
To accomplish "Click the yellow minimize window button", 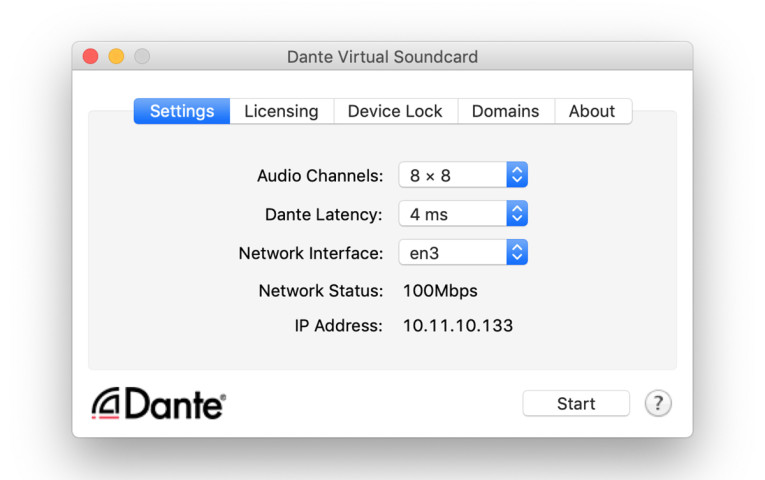I will tap(116, 56).
